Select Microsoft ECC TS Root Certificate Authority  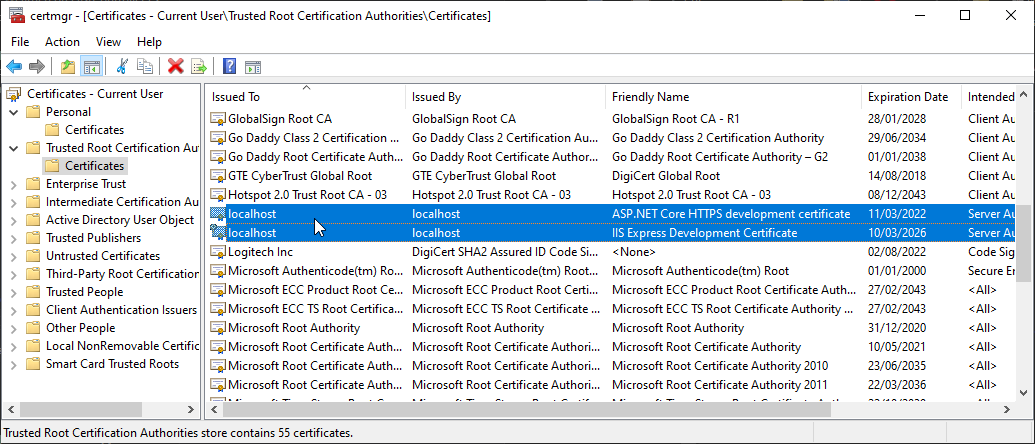(611, 309)
